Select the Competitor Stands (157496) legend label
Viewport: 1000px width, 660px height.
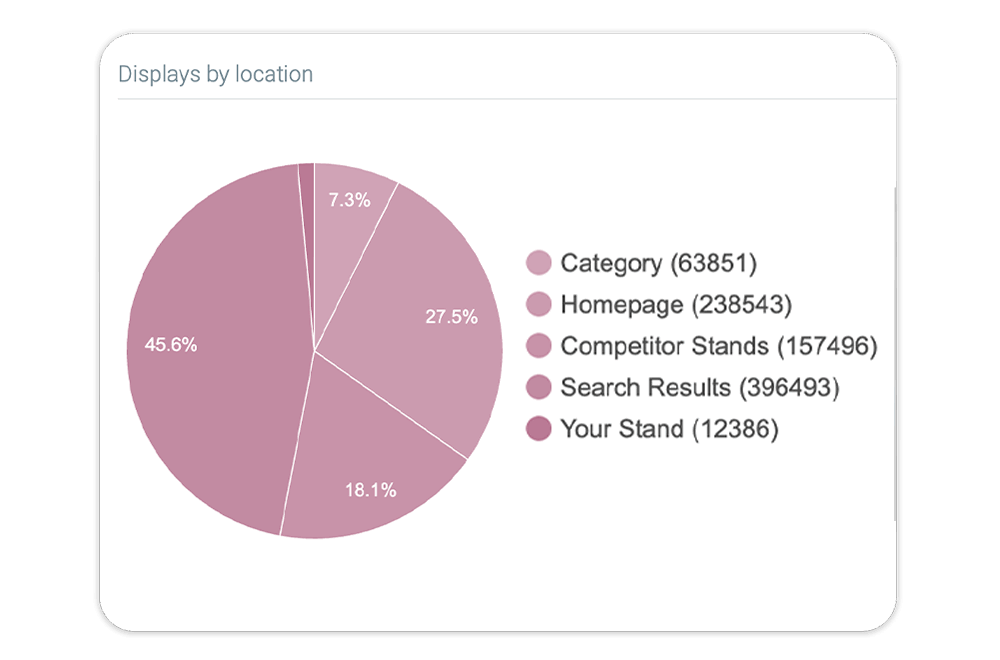[718, 346]
